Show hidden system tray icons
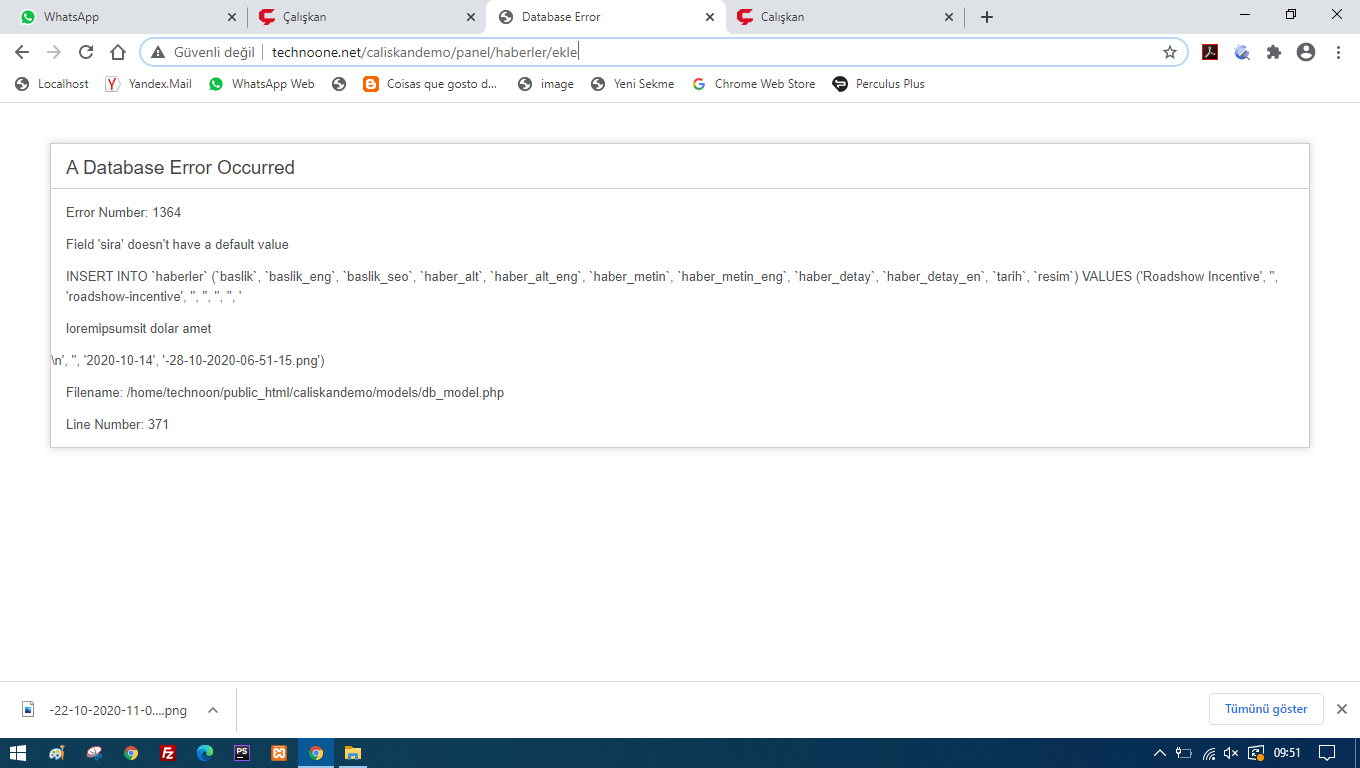1360x768 pixels. [1159, 753]
